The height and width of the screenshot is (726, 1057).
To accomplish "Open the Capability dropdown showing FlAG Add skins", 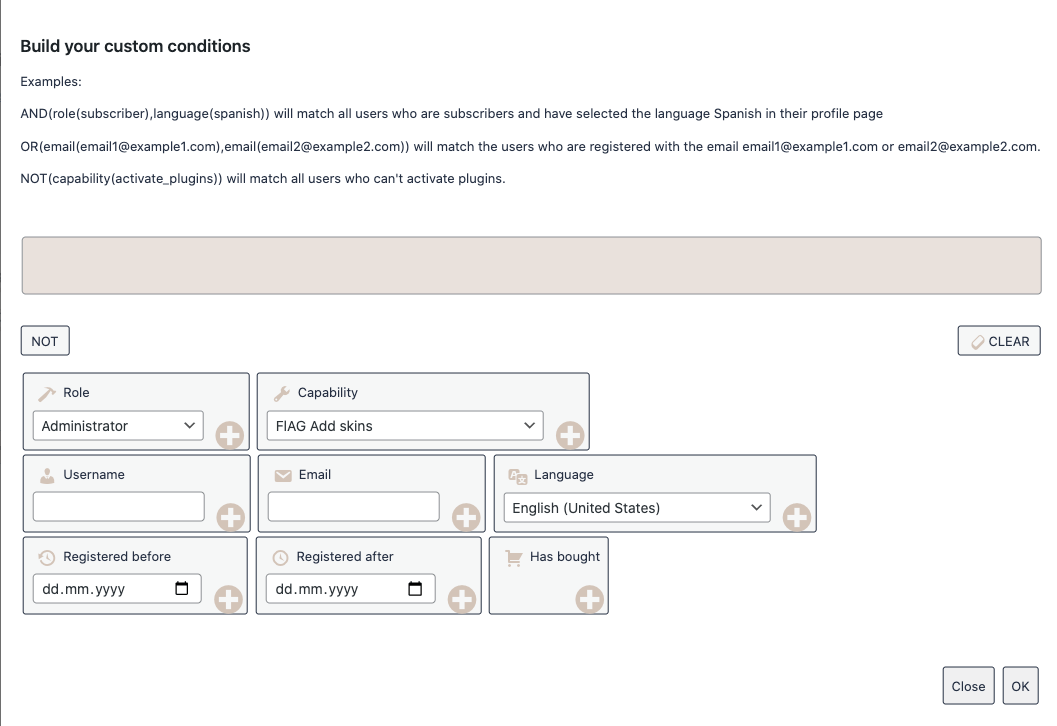I will click(x=405, y=426).
